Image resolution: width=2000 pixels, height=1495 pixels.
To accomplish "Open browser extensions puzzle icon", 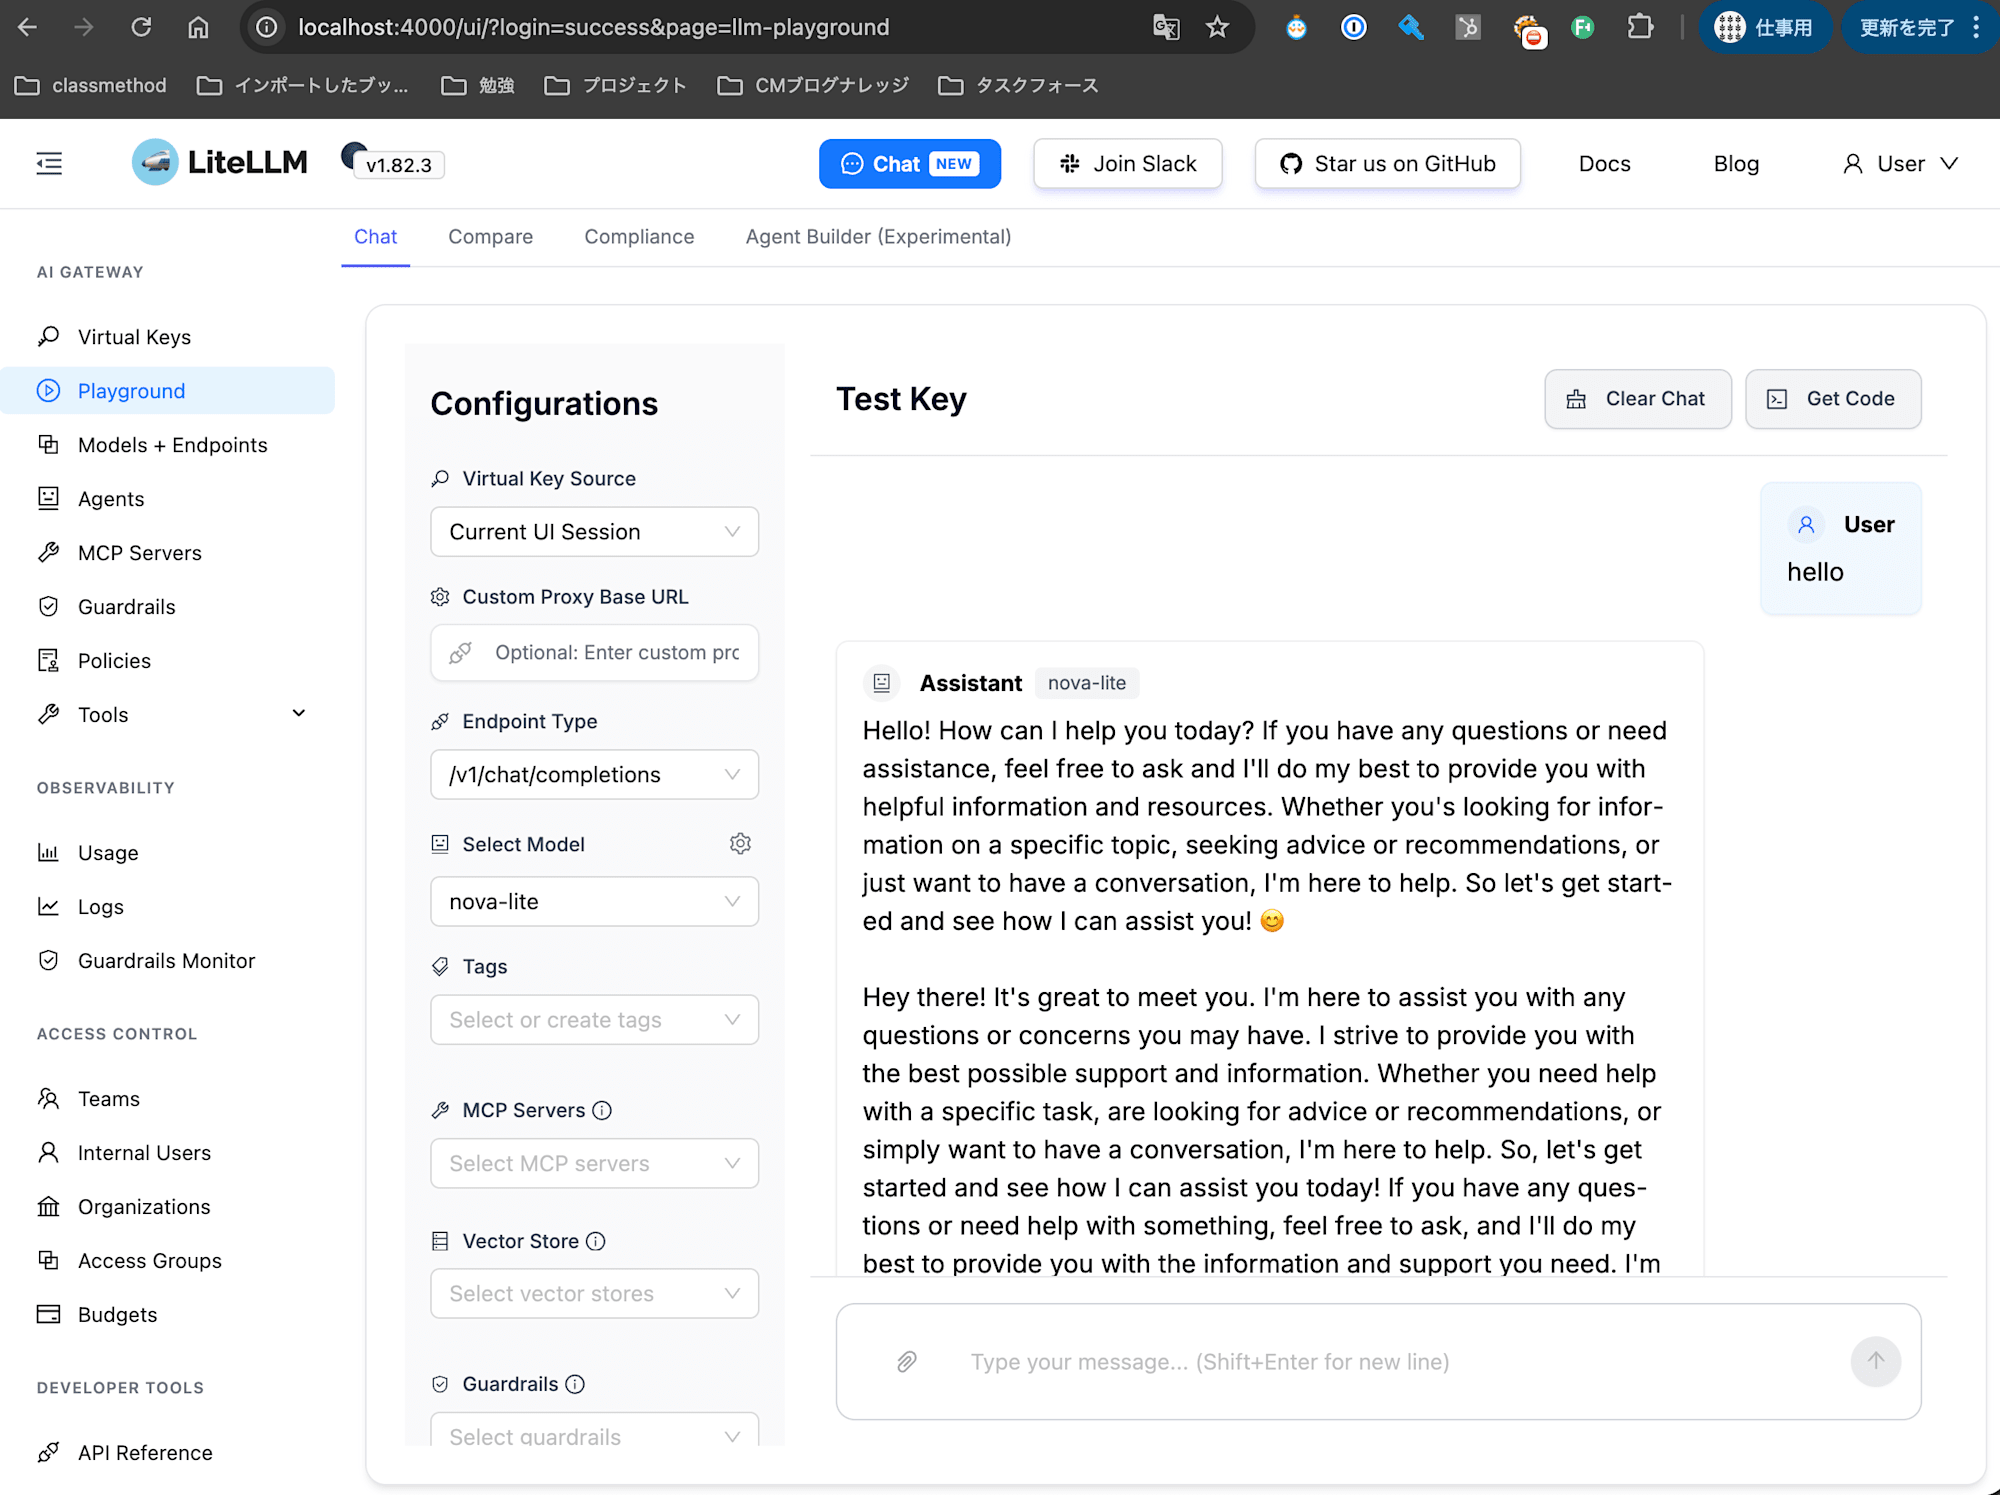I will (x=1640, y=27).
